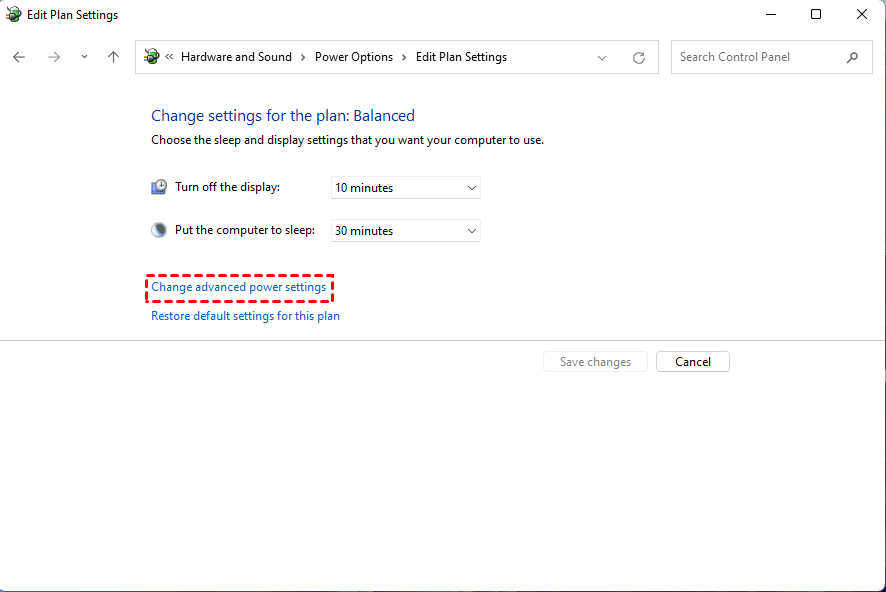The width and height of the screenshot is (886, 592).
Task: Open the Put computer to sleep dropdown
Action: 405,231
